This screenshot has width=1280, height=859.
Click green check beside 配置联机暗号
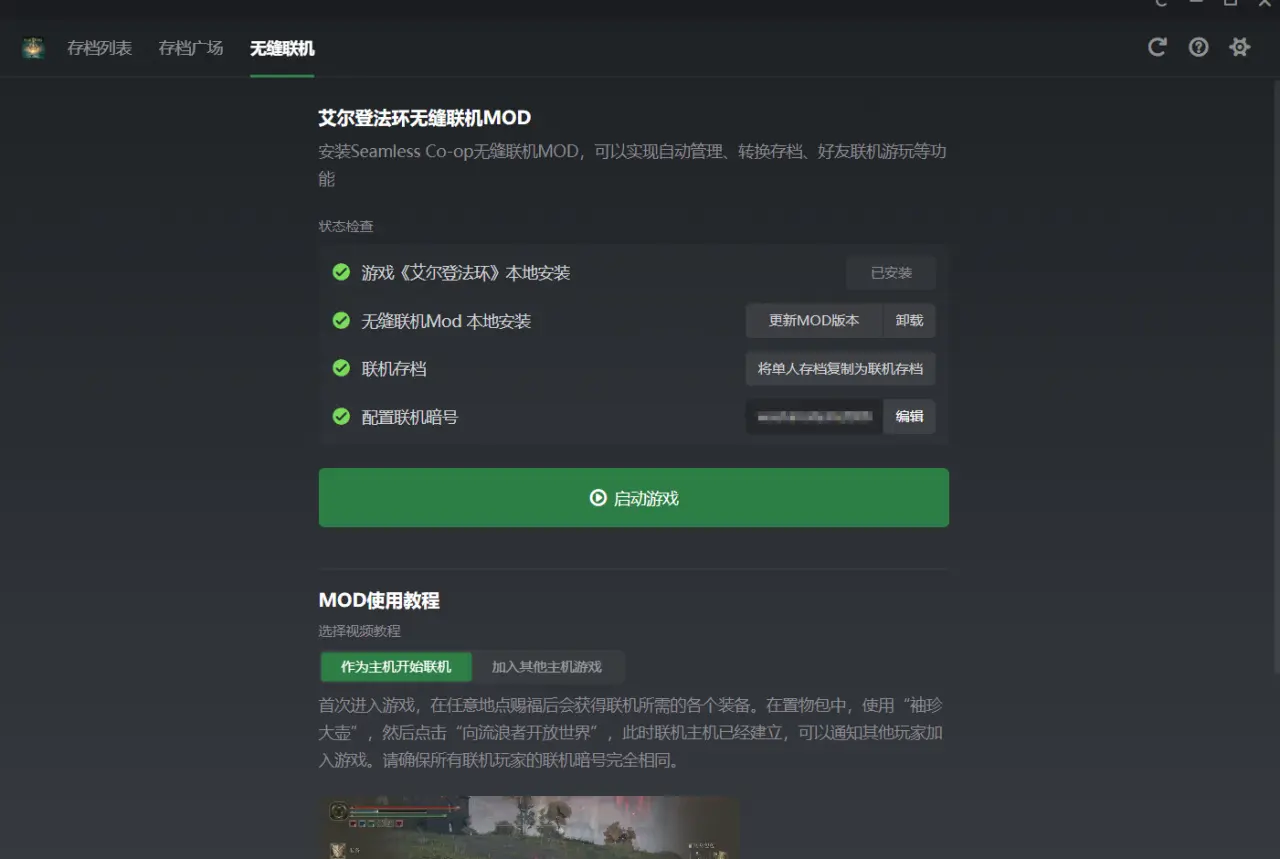coord(341,416)
